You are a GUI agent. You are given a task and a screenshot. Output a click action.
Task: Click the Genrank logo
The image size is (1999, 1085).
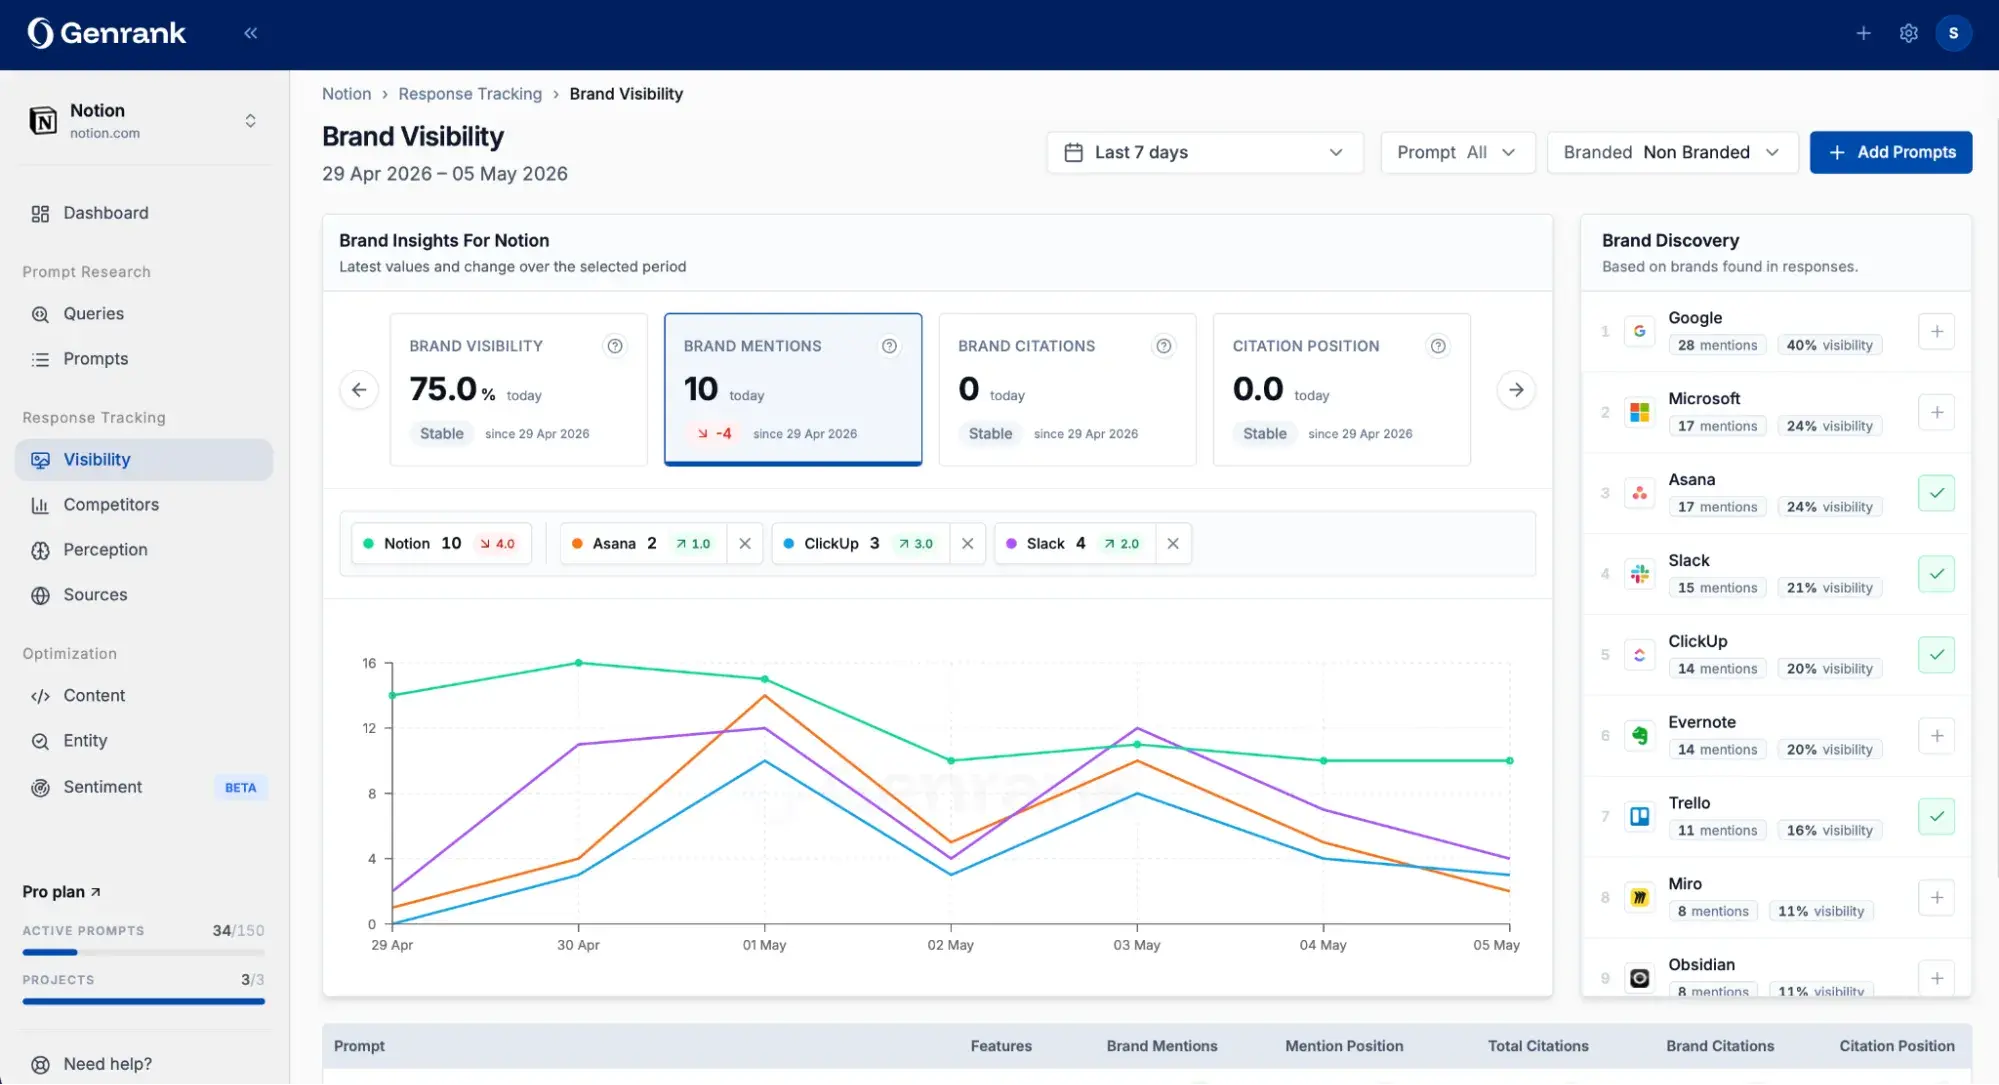point(106,33)
